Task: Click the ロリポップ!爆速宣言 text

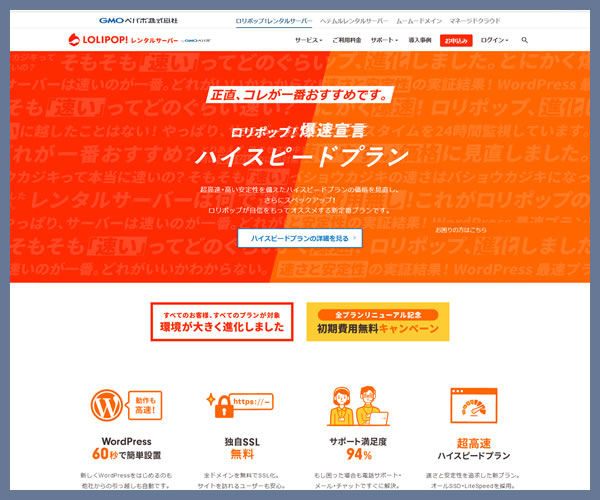Action: click(x=299, y=131)
